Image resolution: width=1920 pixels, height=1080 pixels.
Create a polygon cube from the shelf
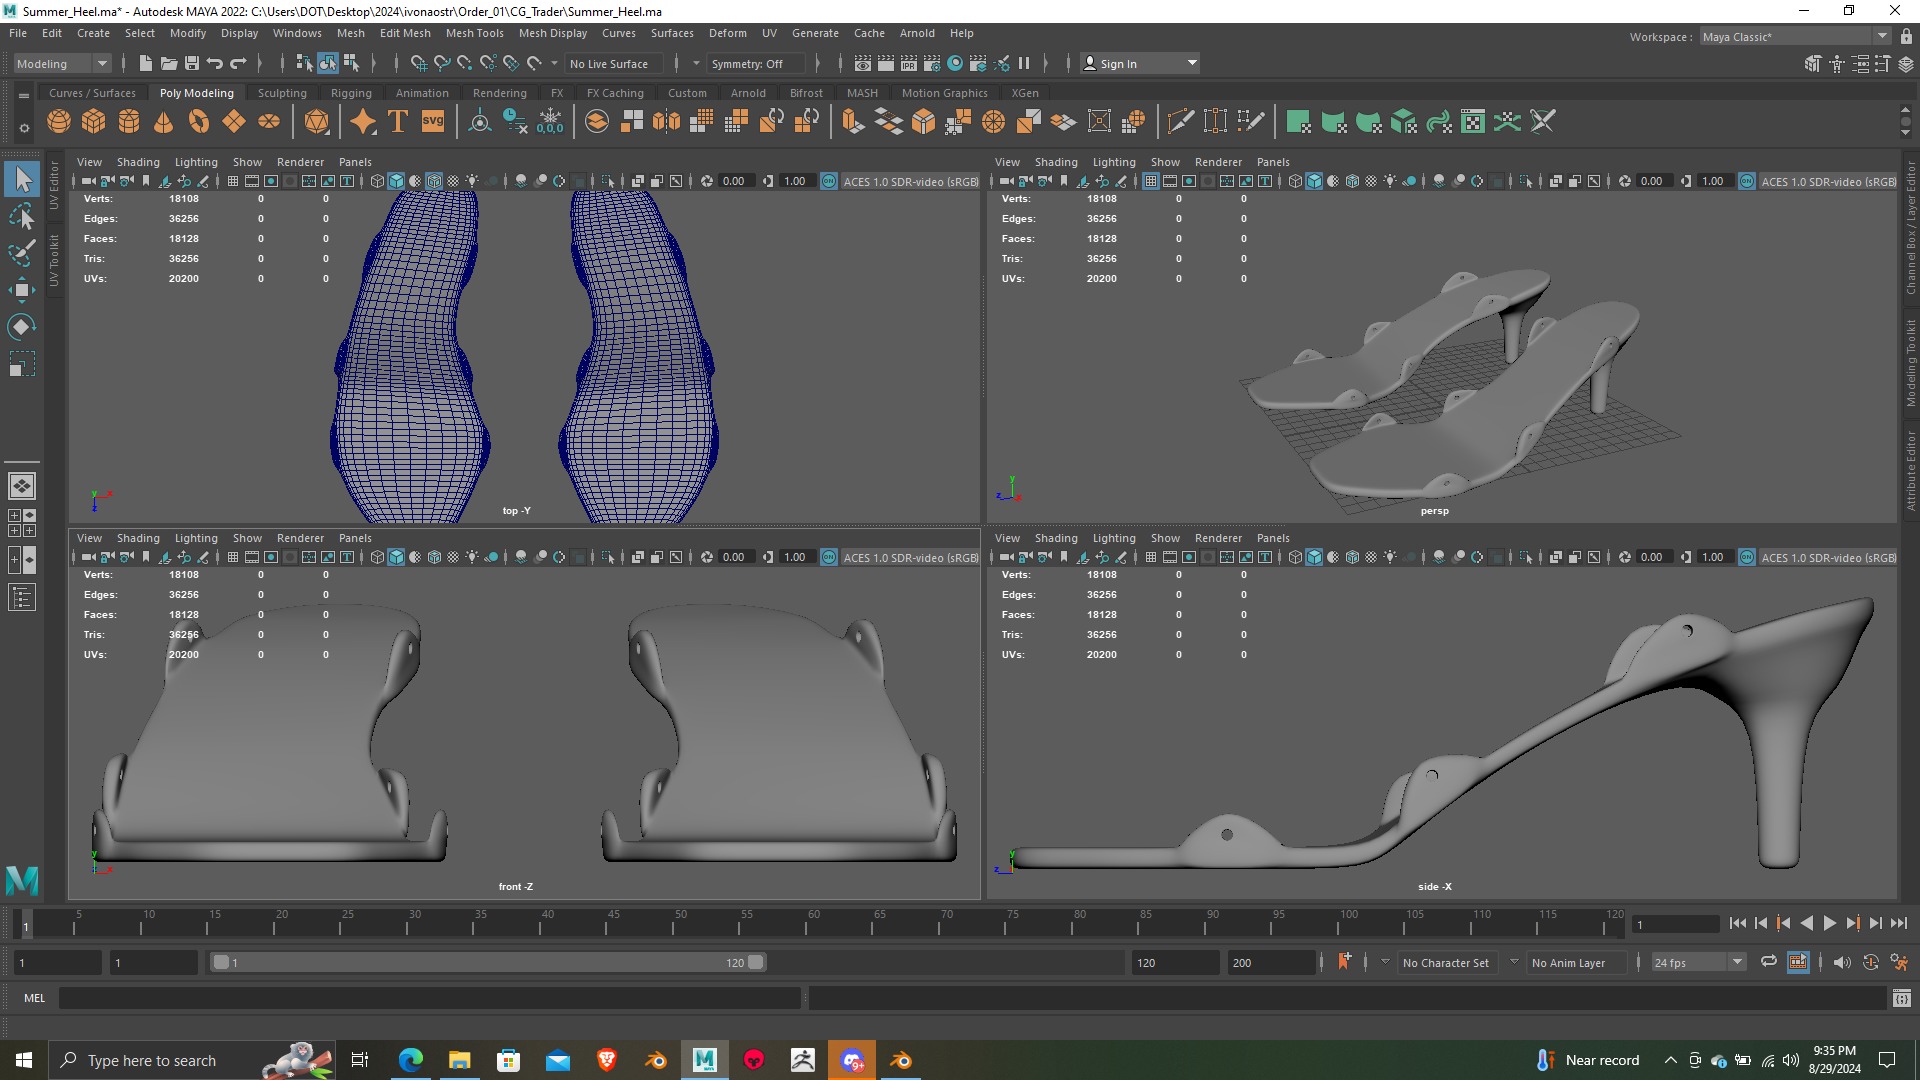94,122
